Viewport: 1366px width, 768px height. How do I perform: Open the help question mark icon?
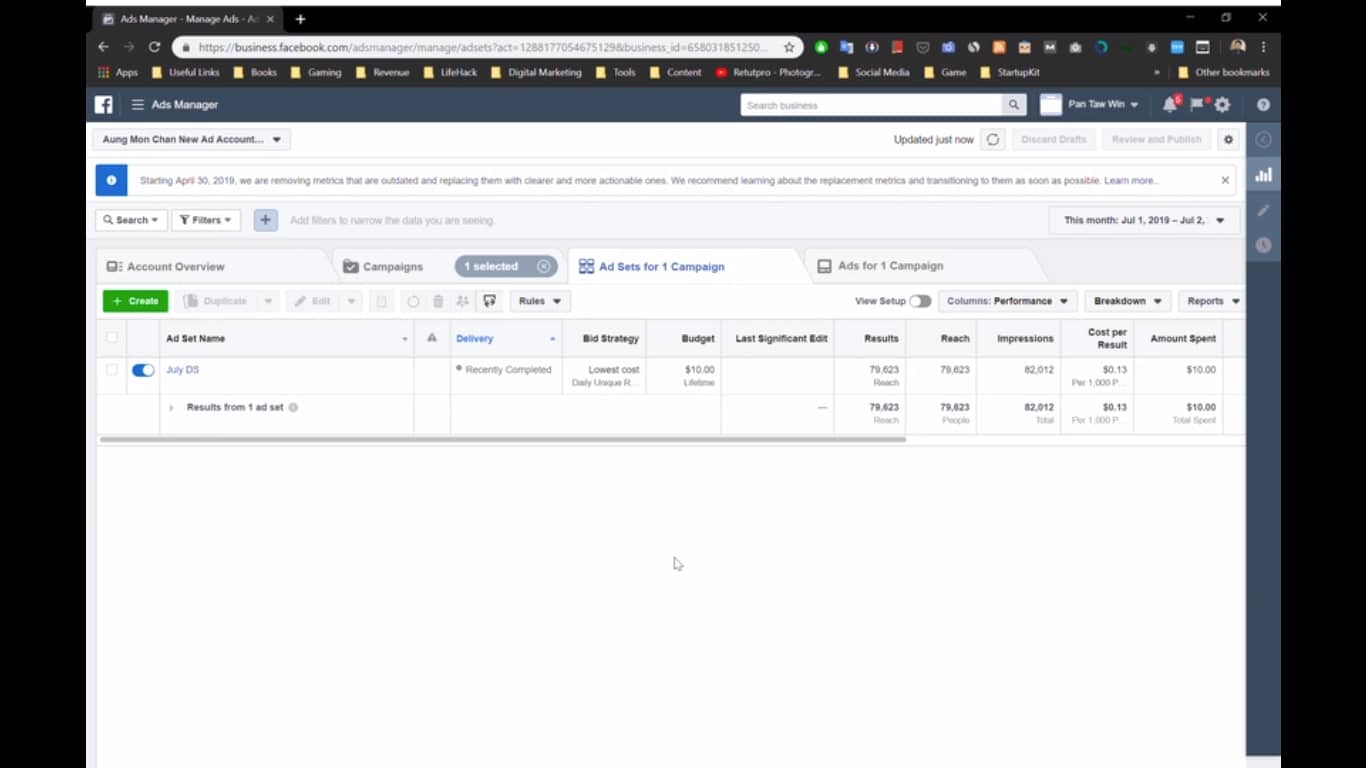(x=1263, y=104)
